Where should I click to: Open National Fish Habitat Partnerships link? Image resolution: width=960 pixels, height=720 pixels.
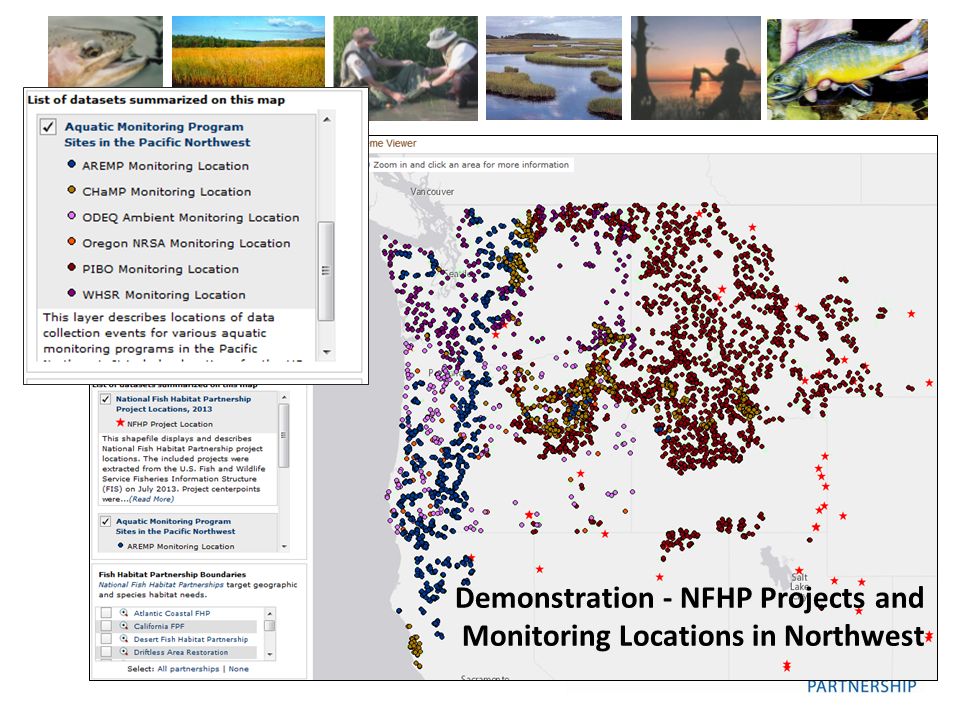[x=161, y=585]
